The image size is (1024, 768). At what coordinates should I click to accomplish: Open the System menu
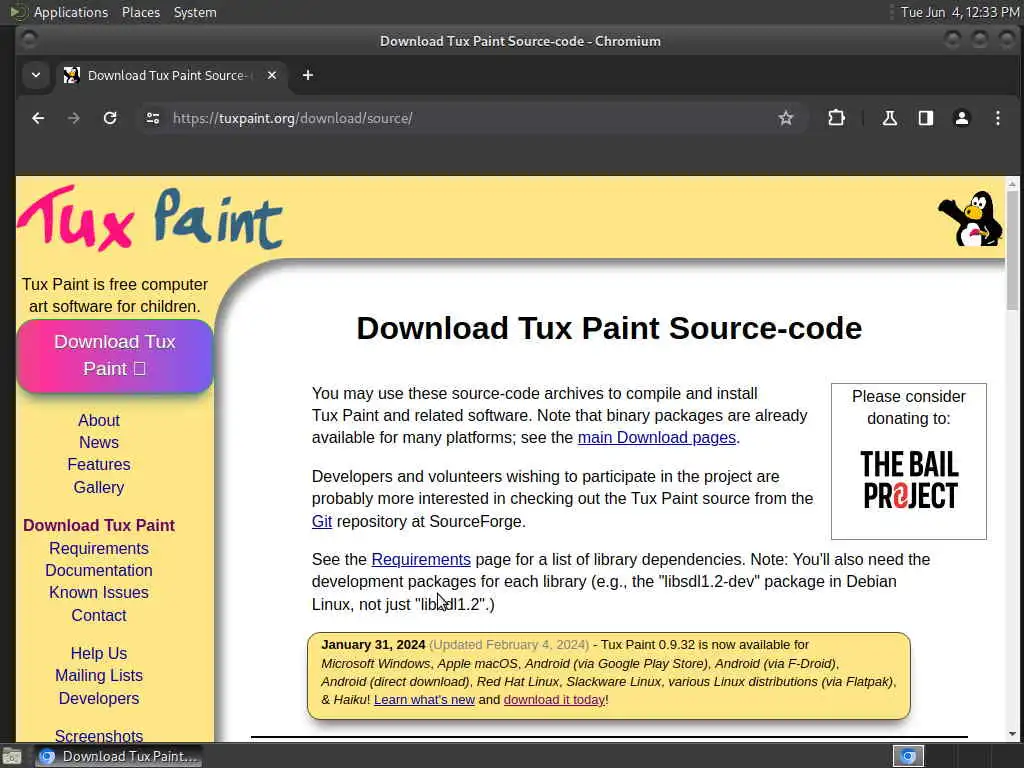(x=195, y=12)
